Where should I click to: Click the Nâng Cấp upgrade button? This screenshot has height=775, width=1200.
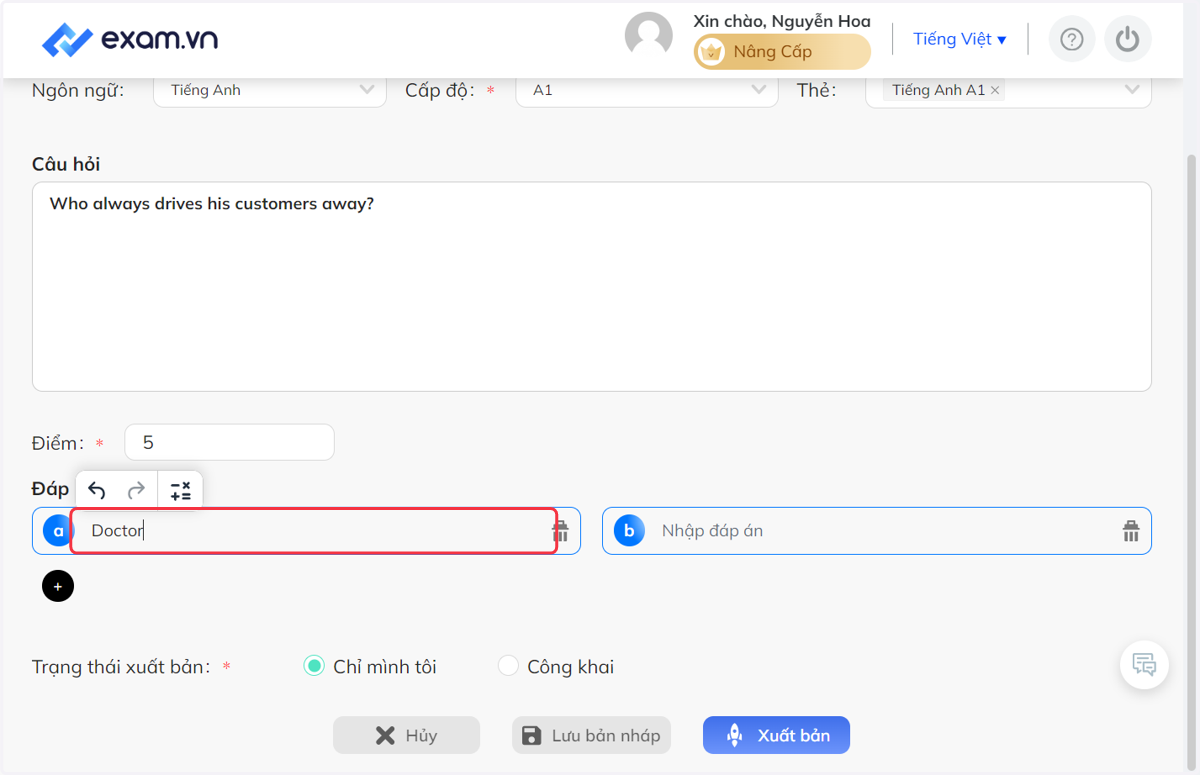point(782,52)
